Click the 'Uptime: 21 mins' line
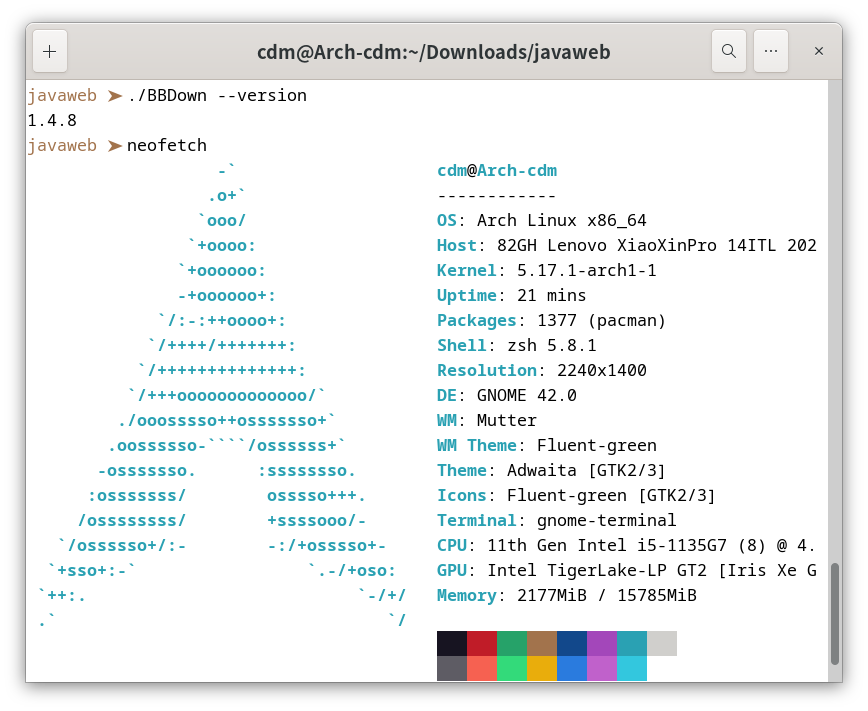 coord(512,295)
